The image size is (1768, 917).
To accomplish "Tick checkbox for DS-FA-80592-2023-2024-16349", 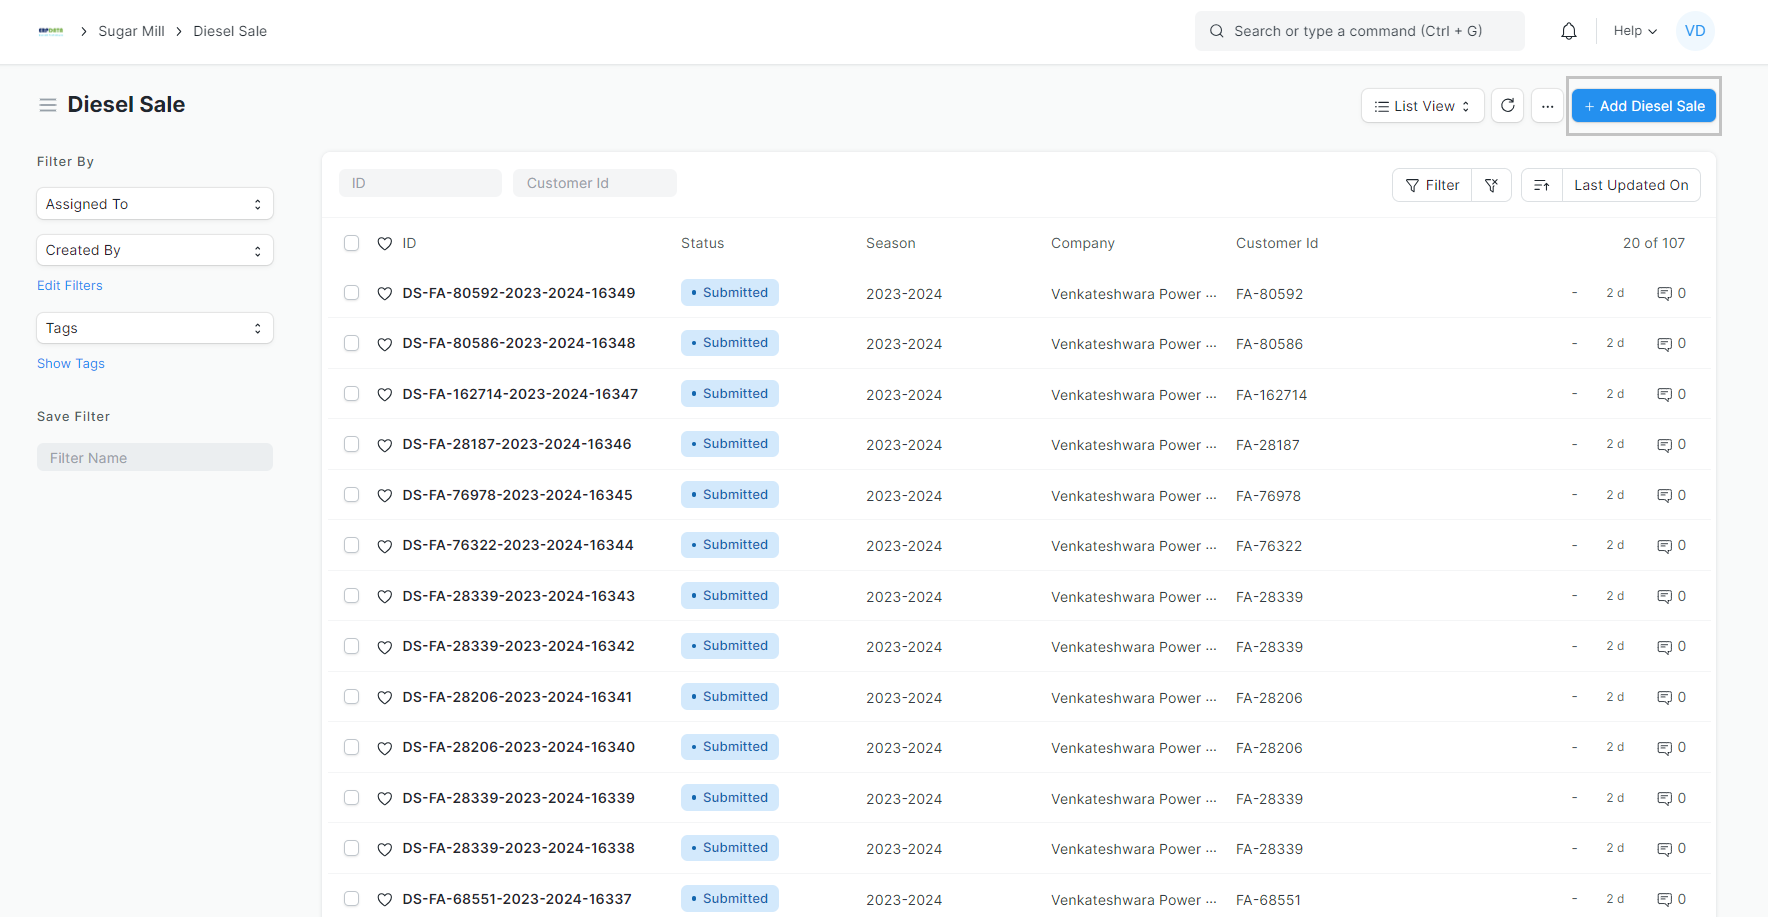I will pyautogui.click(x=351, y=293).
